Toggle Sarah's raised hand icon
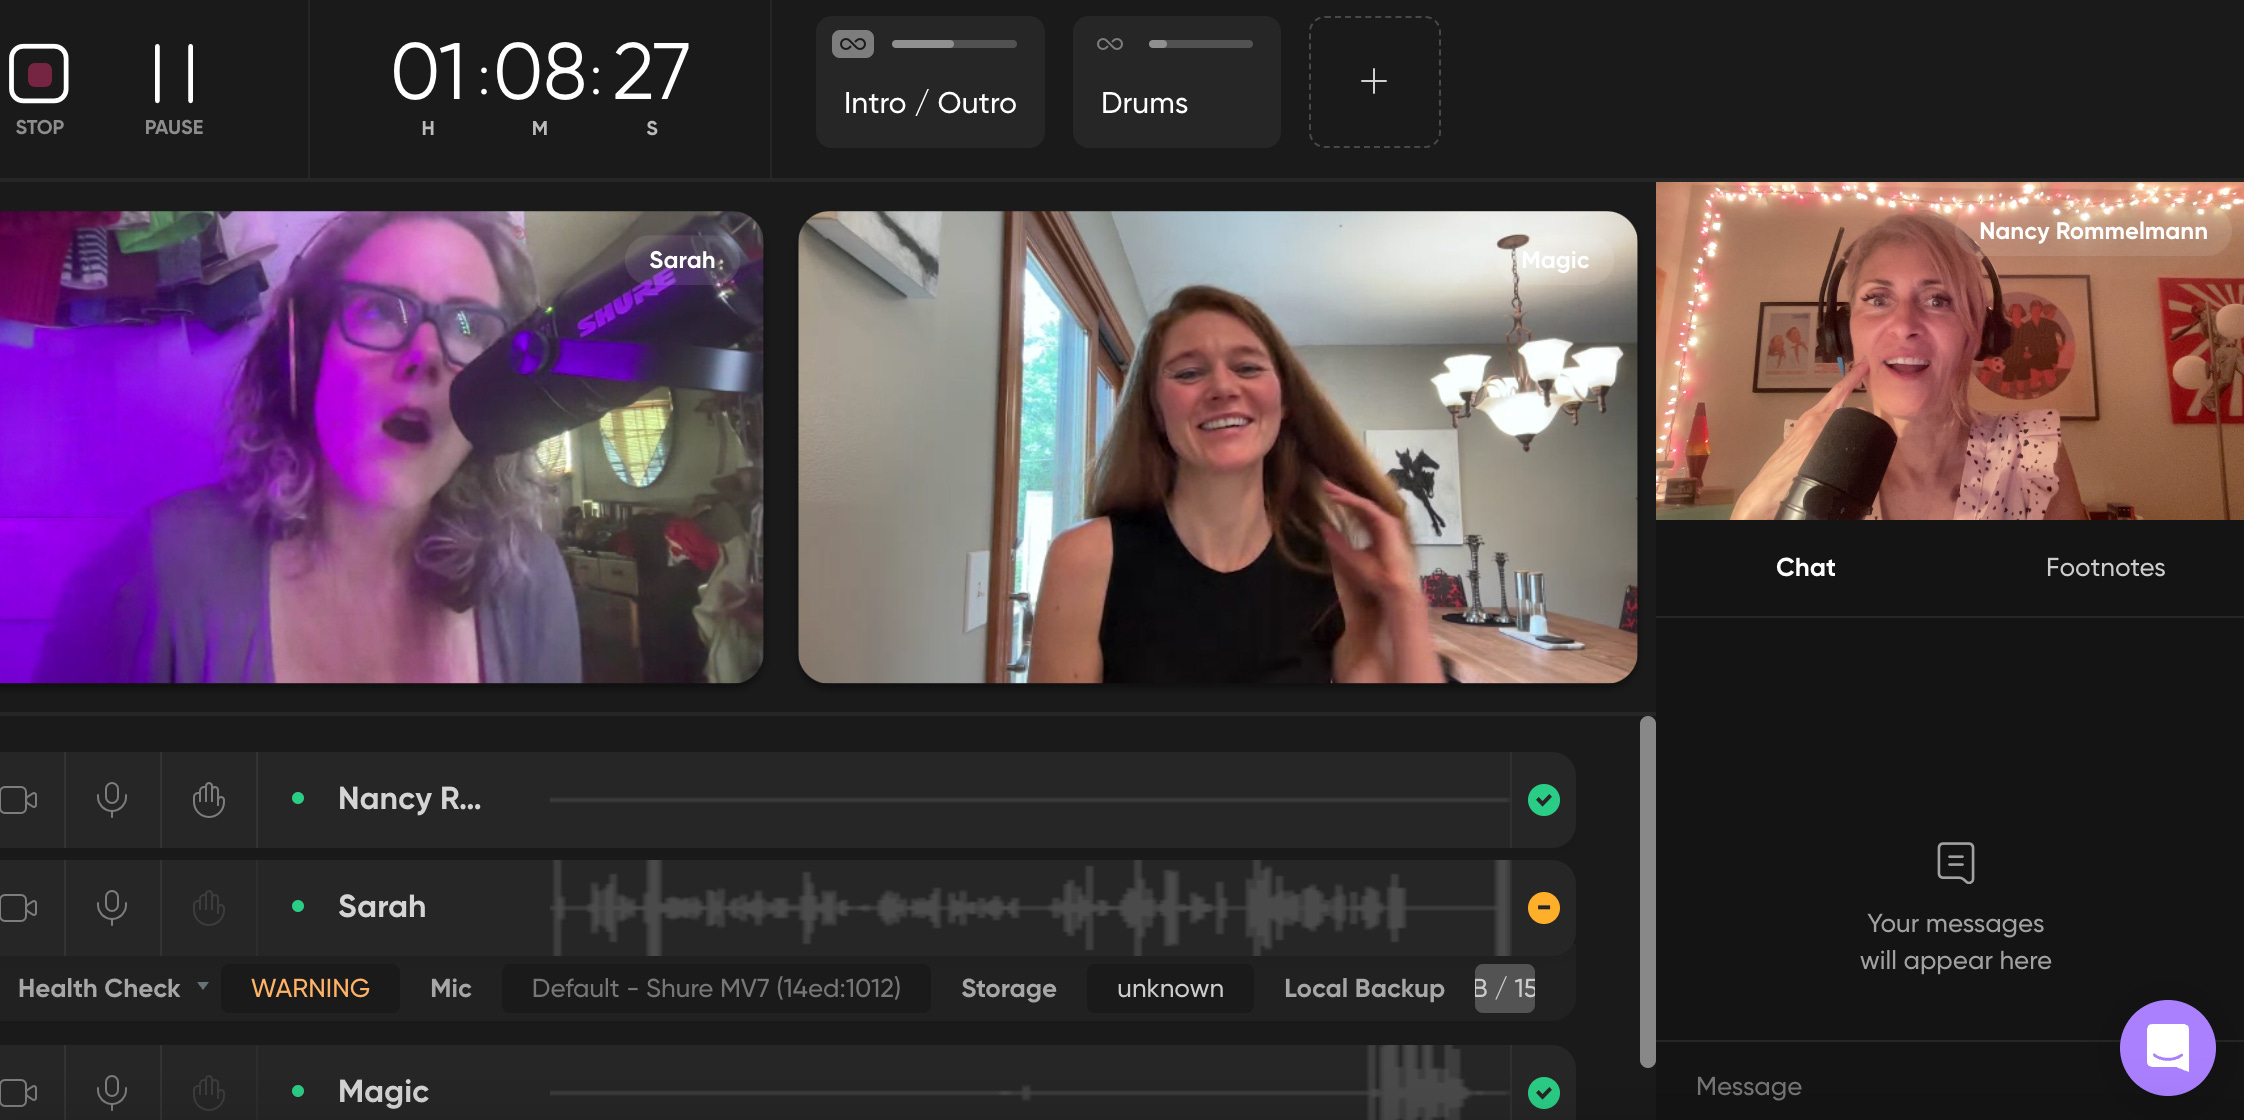 pyautogui.click(x=209, y=908)
